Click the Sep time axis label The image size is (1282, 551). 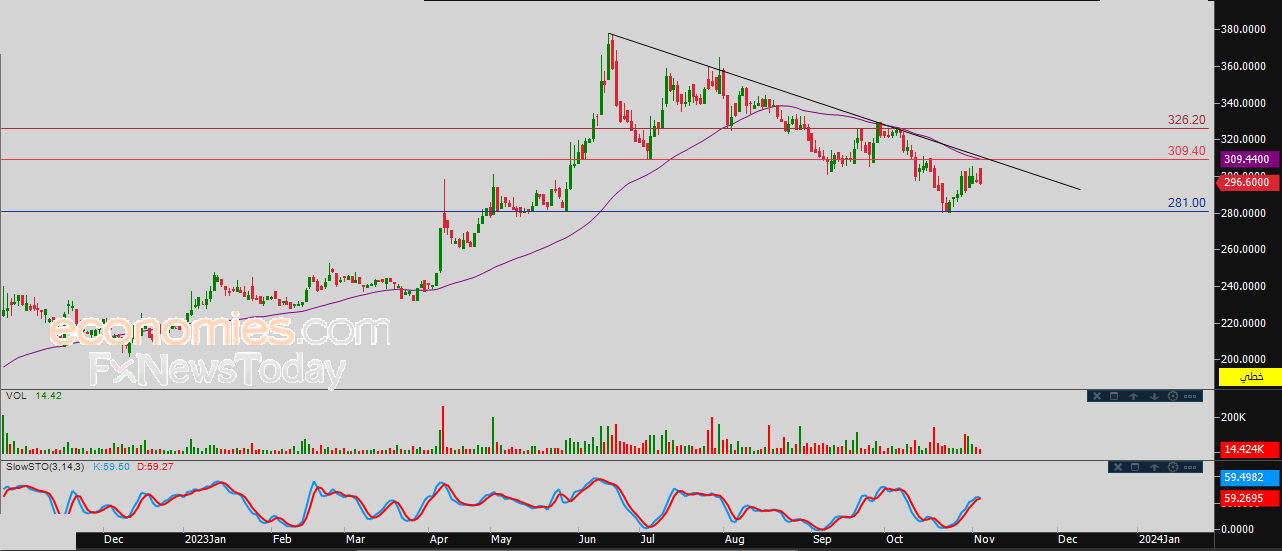click(822, 540)
